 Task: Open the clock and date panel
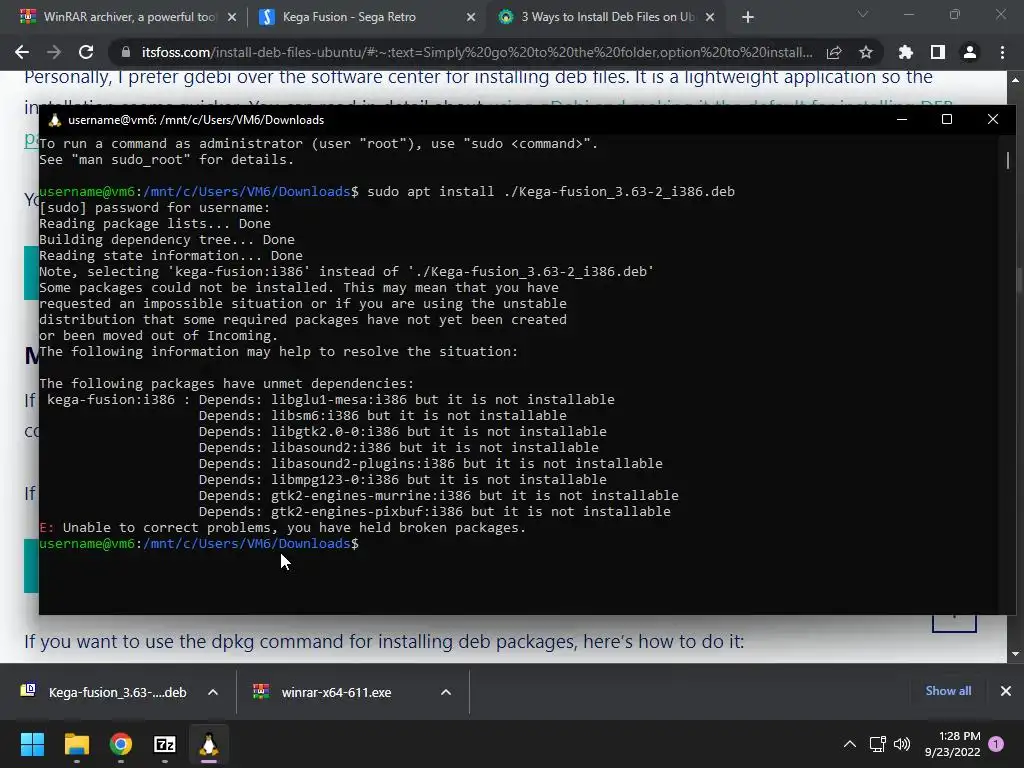[x=952, y=744]
